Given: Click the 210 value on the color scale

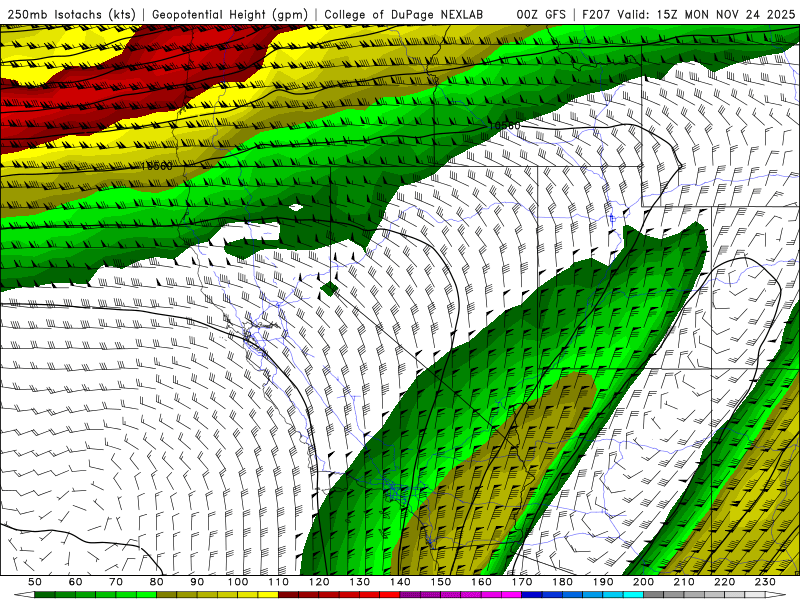Looking at the screenshot, I should point(684,582).
